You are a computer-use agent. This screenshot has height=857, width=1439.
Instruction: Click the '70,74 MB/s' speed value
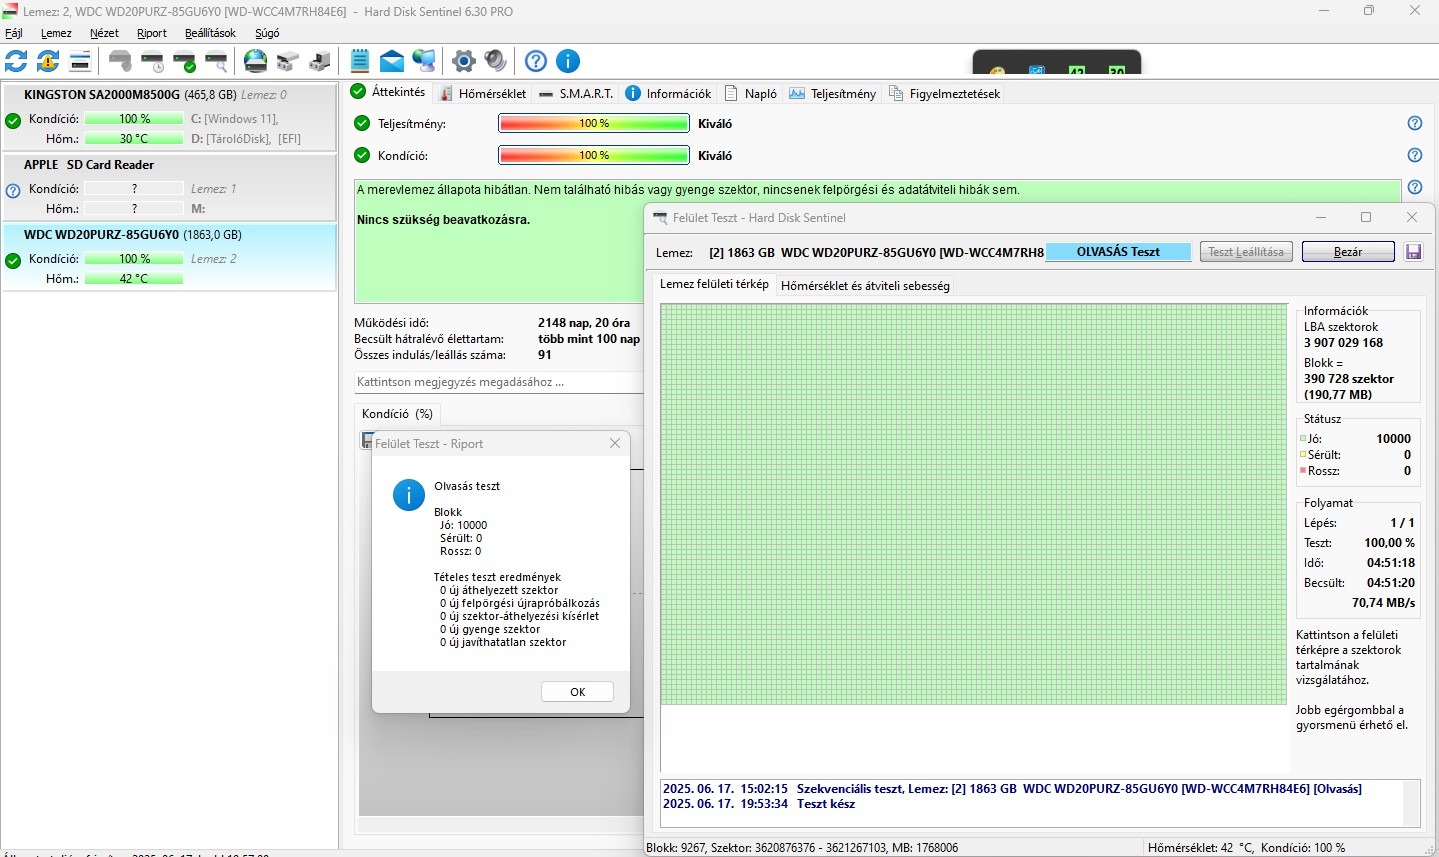click(1383, 603)
